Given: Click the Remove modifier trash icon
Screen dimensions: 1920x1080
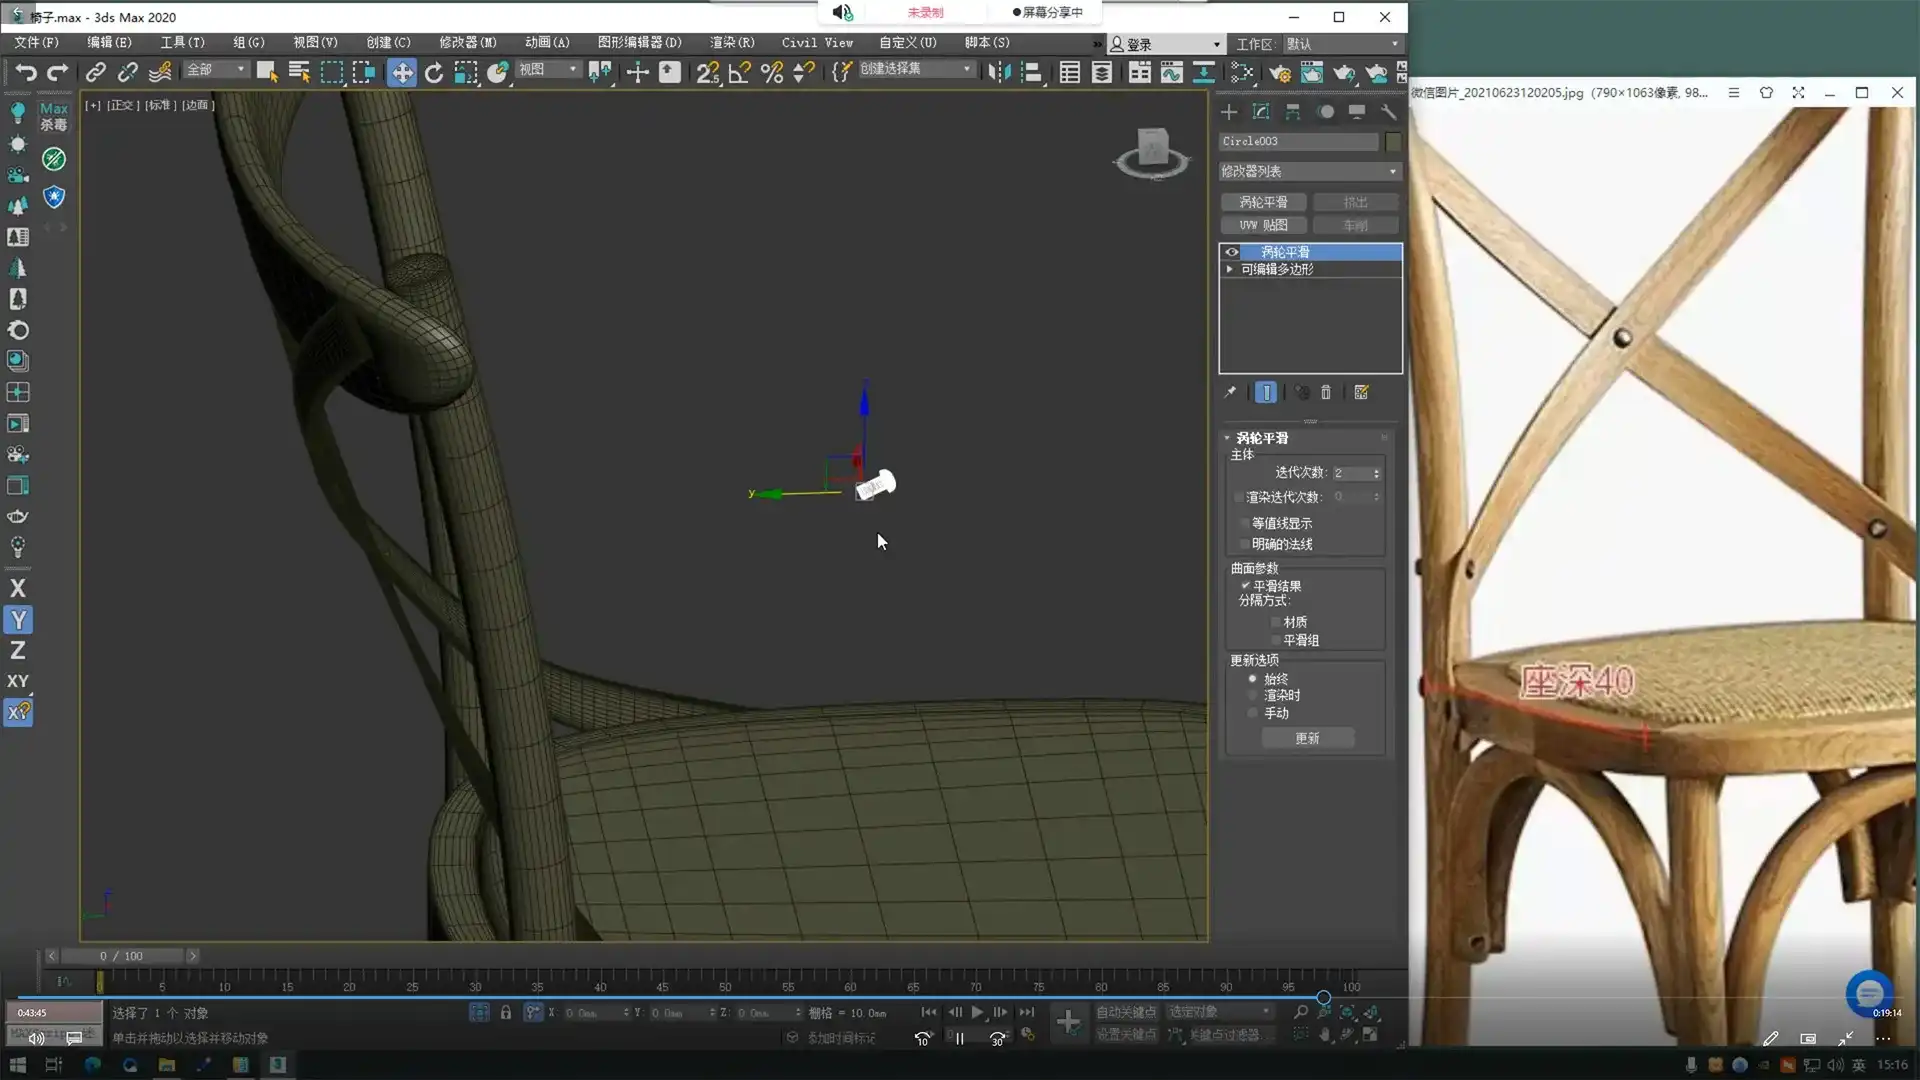Looking at the screenshot, I should pyautogui.click(x=1326, y=393).
